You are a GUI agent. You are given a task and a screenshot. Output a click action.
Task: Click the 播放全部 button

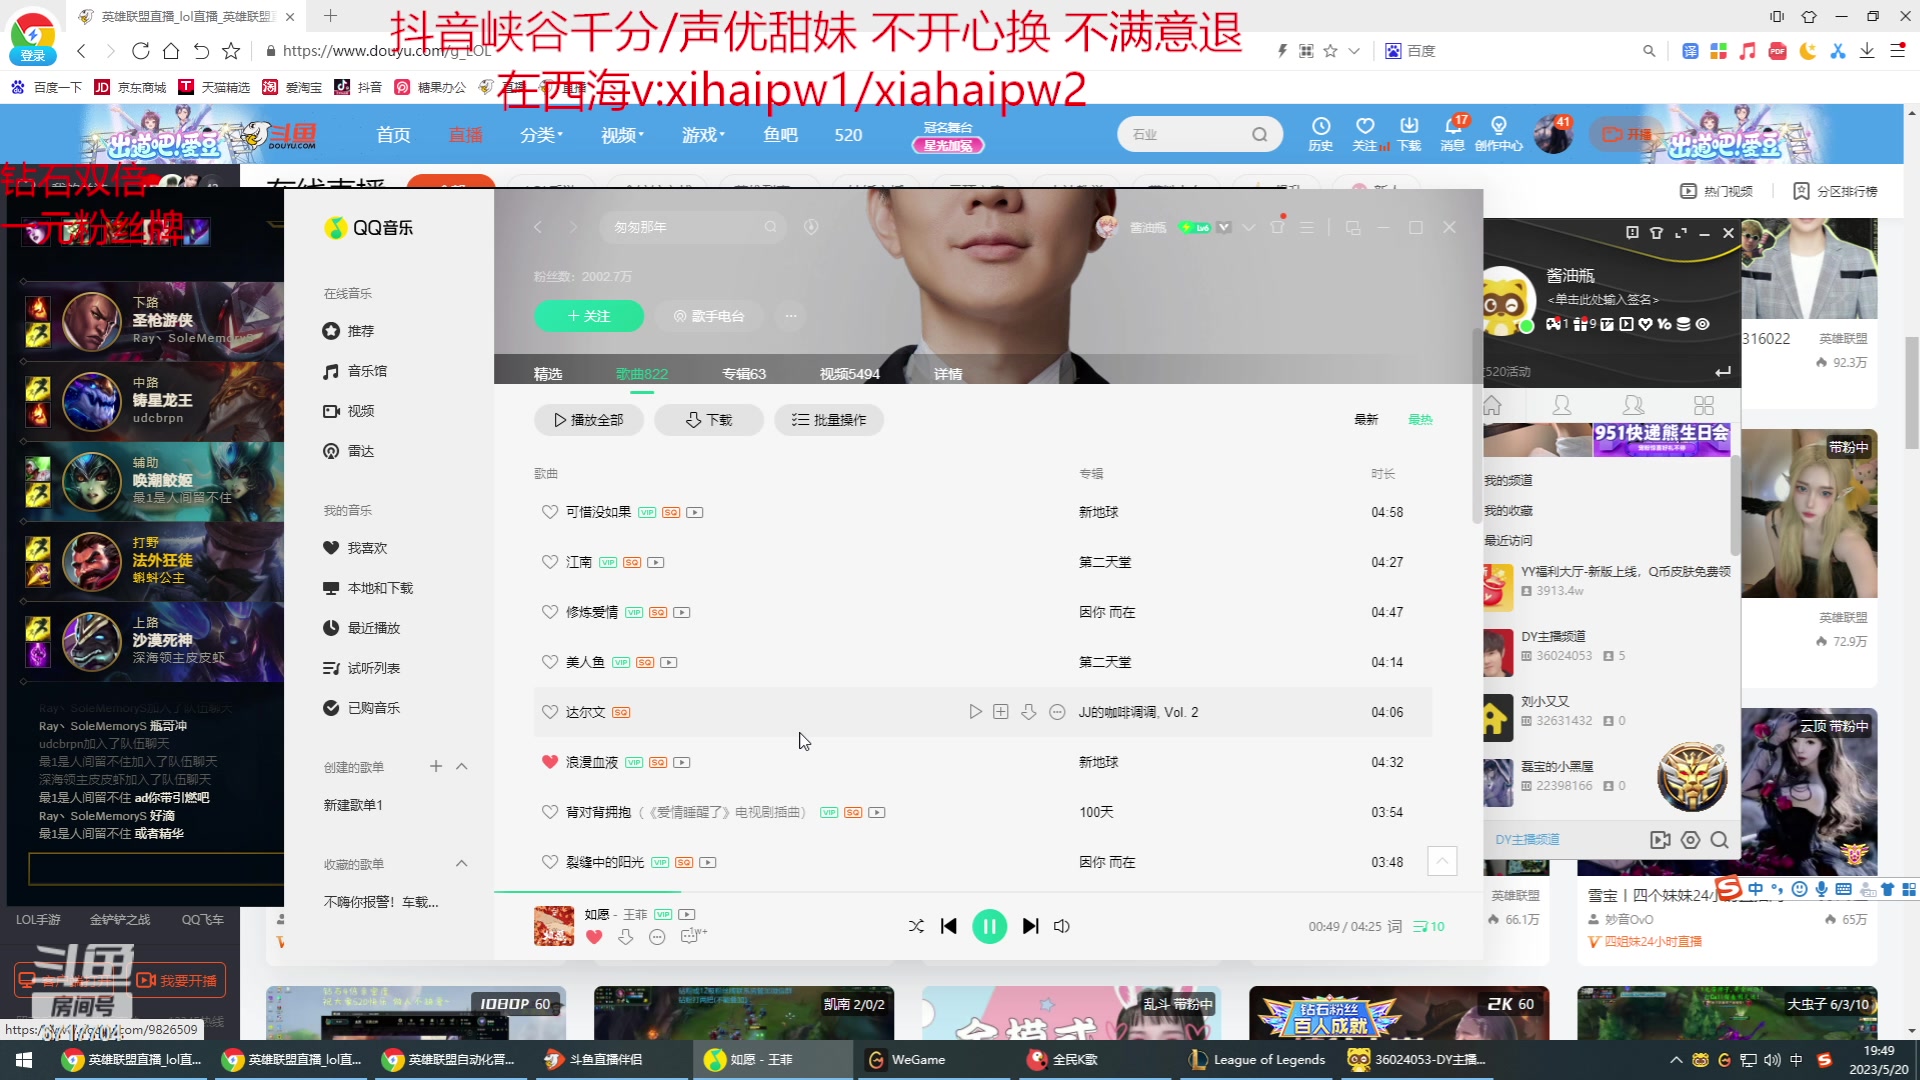click(589, 420)
